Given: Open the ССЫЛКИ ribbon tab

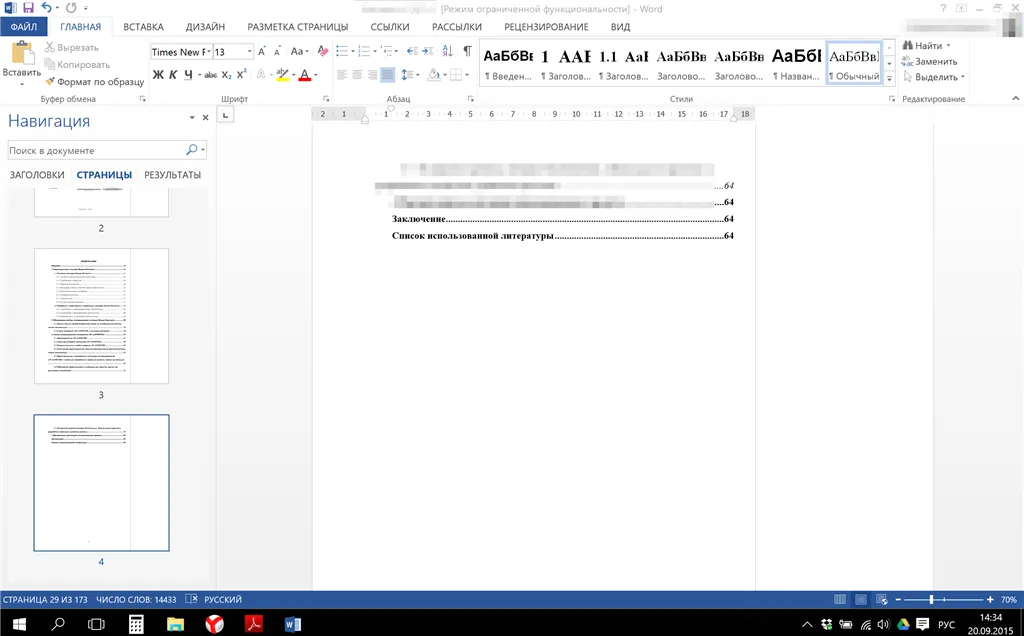Looking at the screenshot, I should (390, 27).
